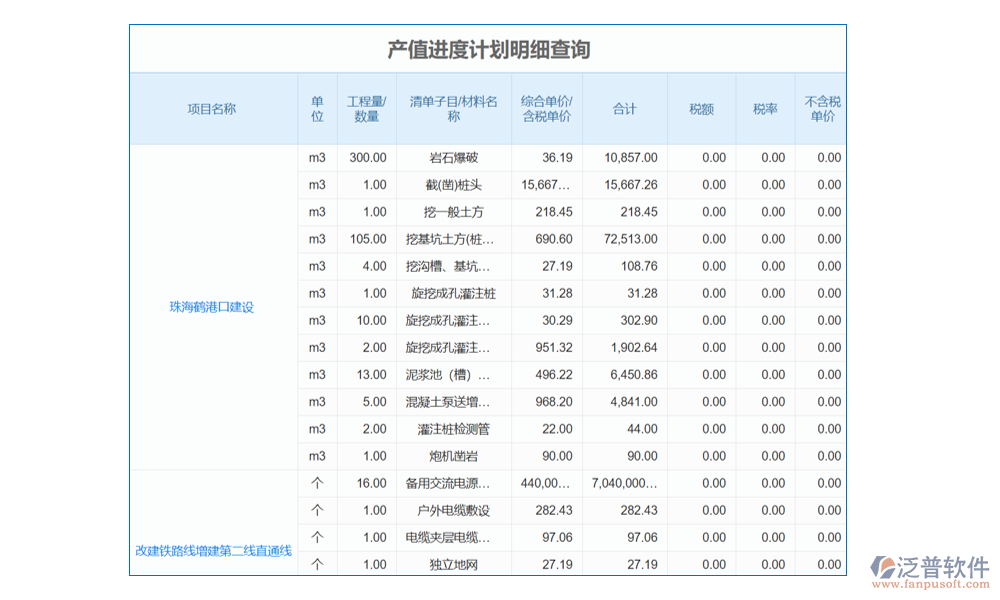
Task: Click the 灌注桩检测管 item cell
Action: click(x=453, y=429)
